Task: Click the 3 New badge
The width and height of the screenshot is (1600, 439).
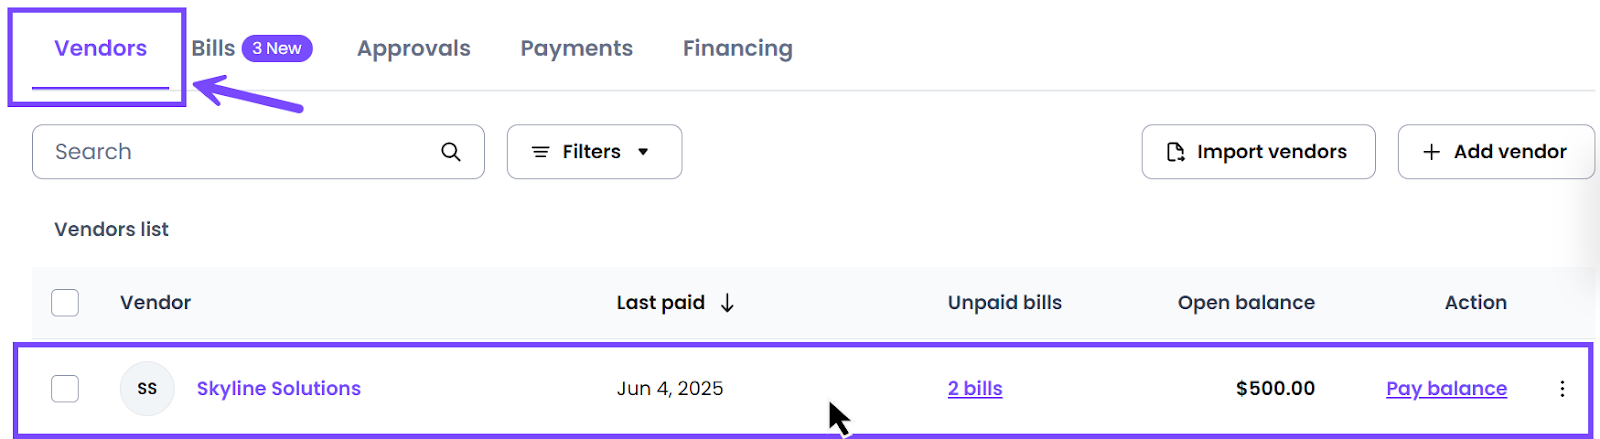Action: [277, 48]
